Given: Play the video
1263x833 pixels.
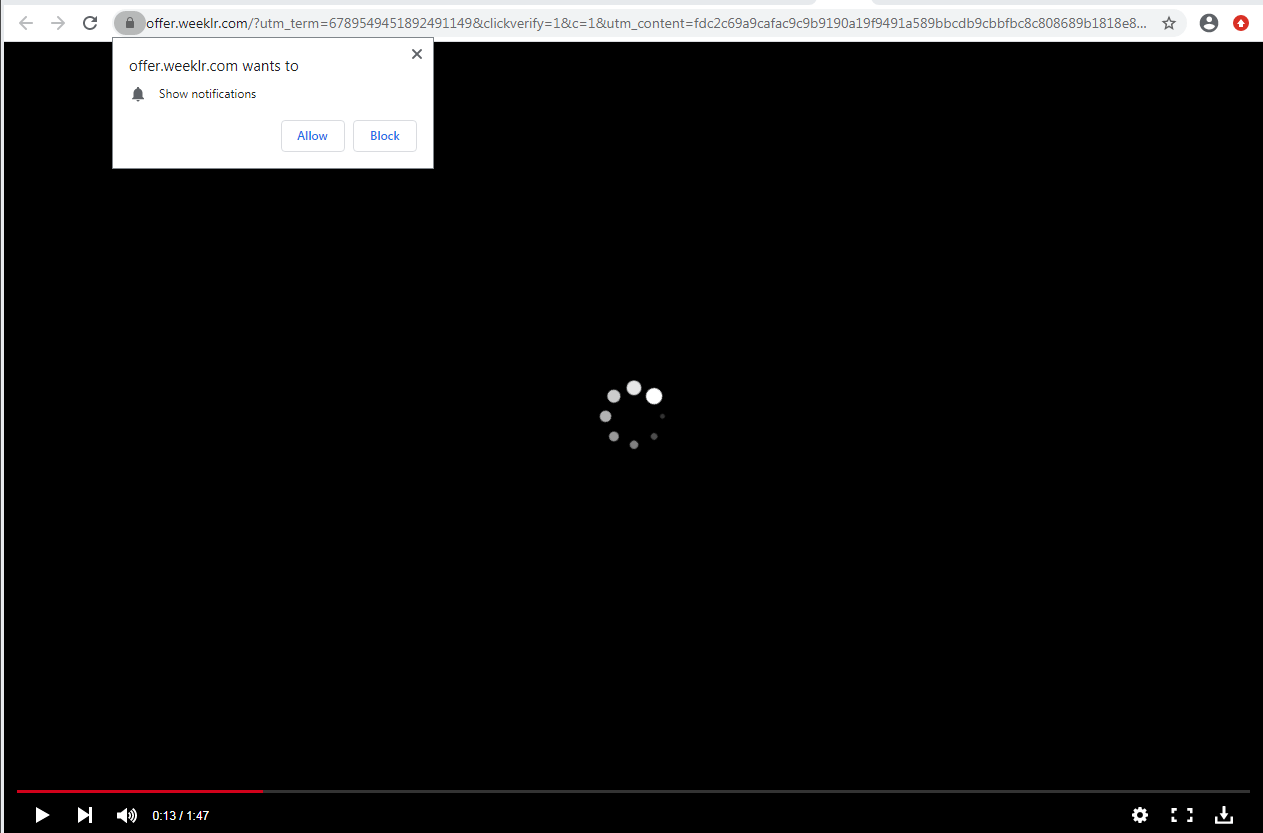Looking at the screenshot, I should pos(42,815).
